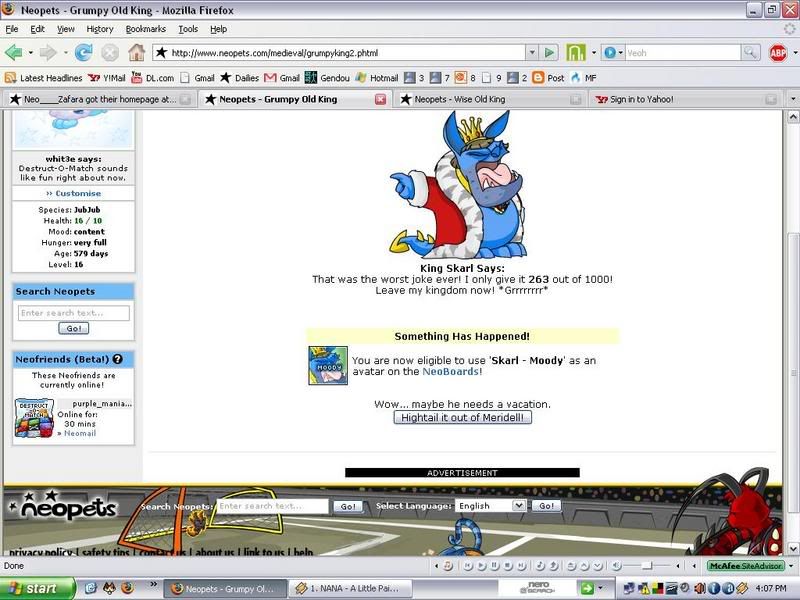Open the Y!Mail bookmark
This screenshot has width=800, height=600.
107,78
